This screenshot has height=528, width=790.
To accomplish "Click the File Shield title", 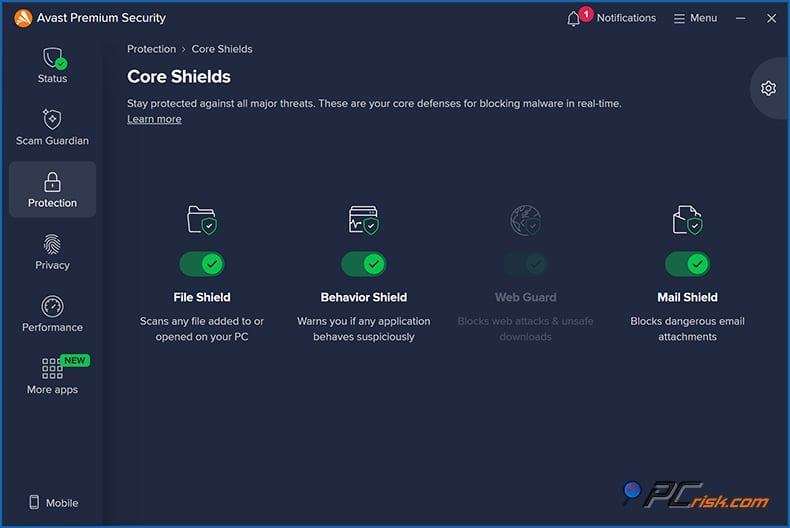I will click(x=202, y=297).
